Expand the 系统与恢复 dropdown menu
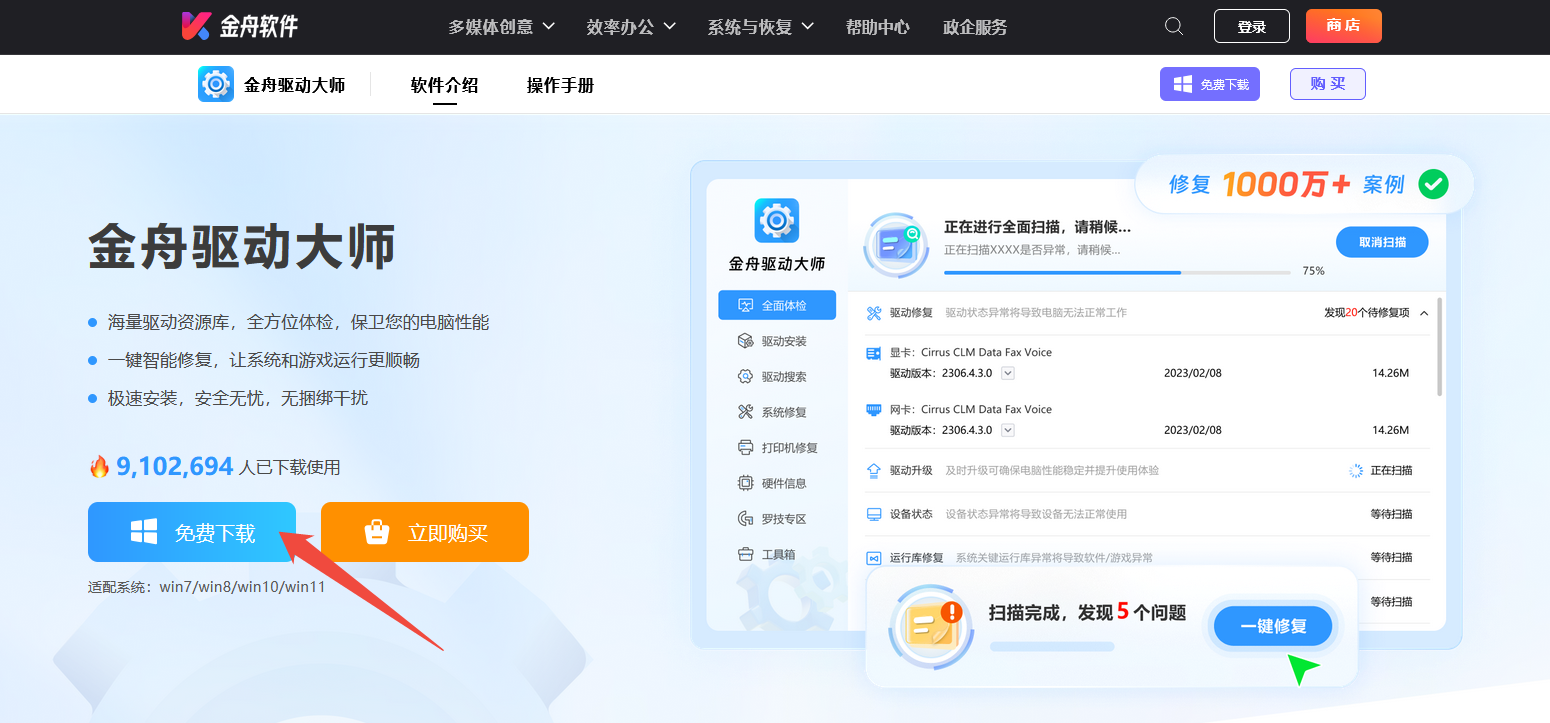This screenshot has width=1550, height=723. click(x=760, y=27)
